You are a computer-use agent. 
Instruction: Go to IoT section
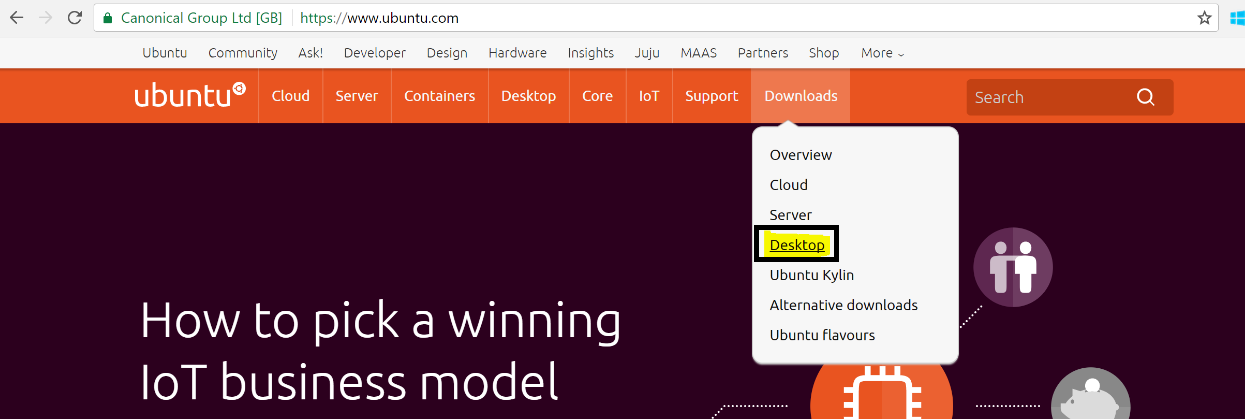point(649,96)
